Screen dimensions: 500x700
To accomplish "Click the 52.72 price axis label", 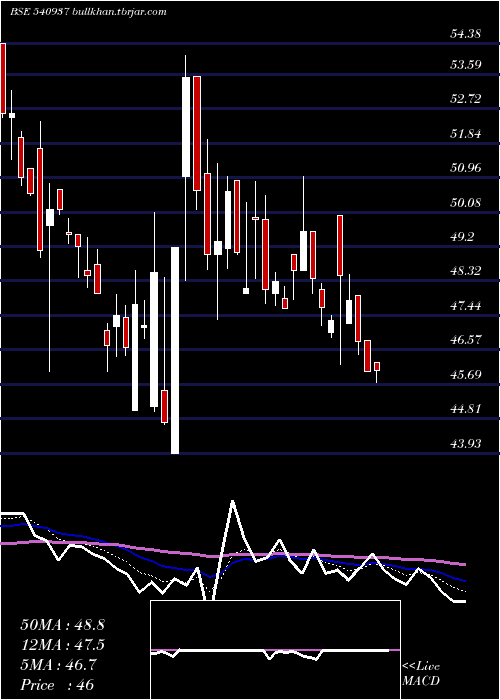I will [466, 98].
